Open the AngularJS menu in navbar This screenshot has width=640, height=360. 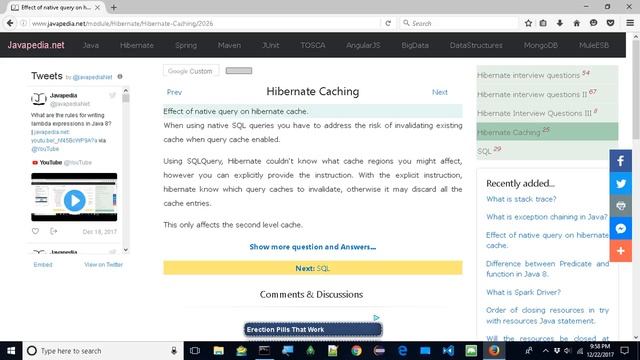point(363,45)
